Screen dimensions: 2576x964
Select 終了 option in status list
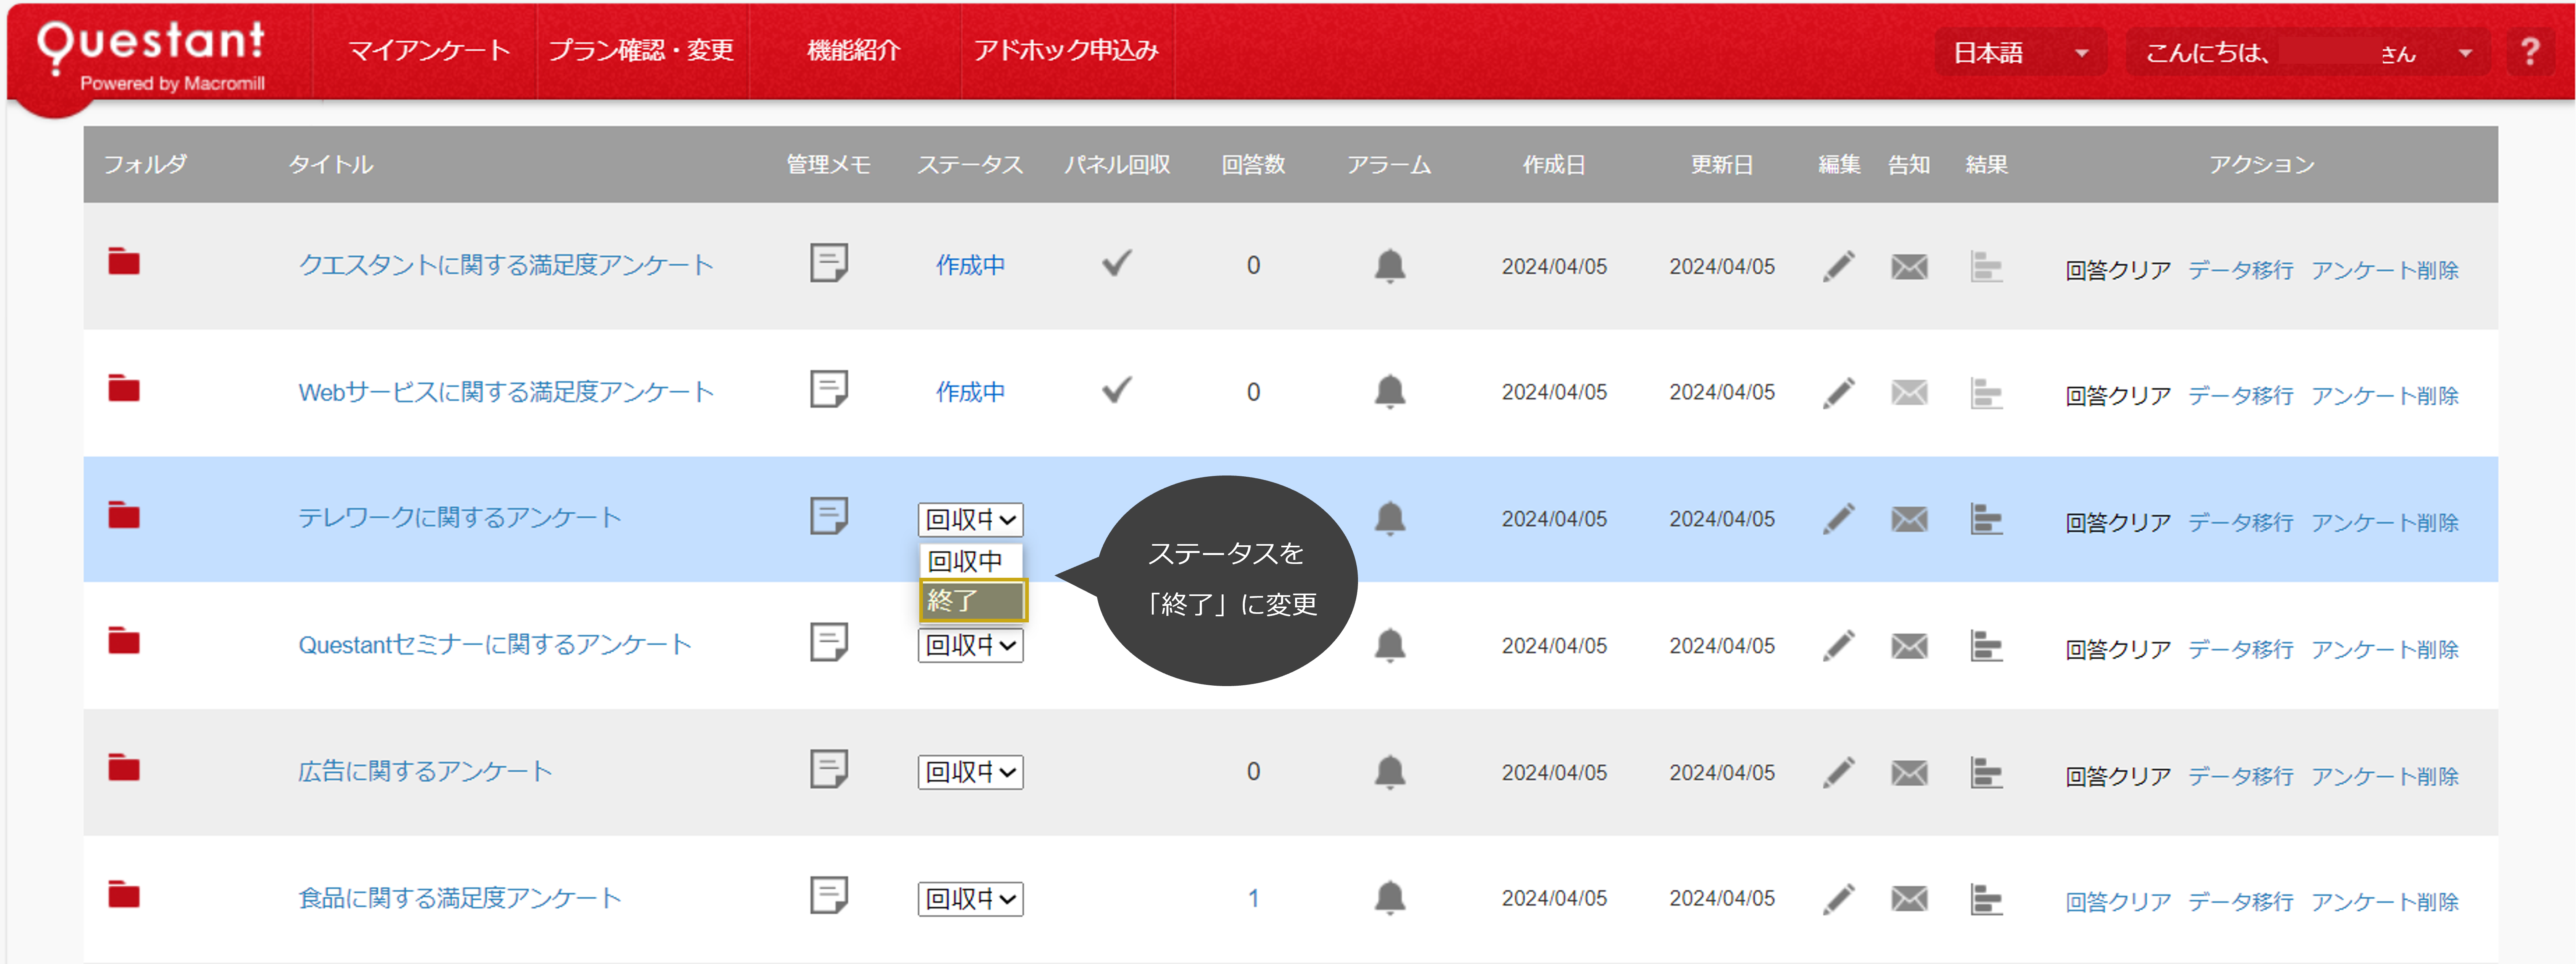[972, 600]
